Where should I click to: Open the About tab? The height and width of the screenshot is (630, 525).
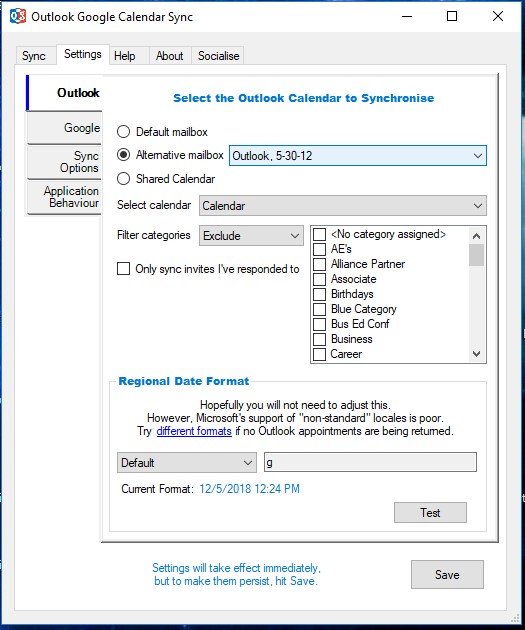[170, 56]
